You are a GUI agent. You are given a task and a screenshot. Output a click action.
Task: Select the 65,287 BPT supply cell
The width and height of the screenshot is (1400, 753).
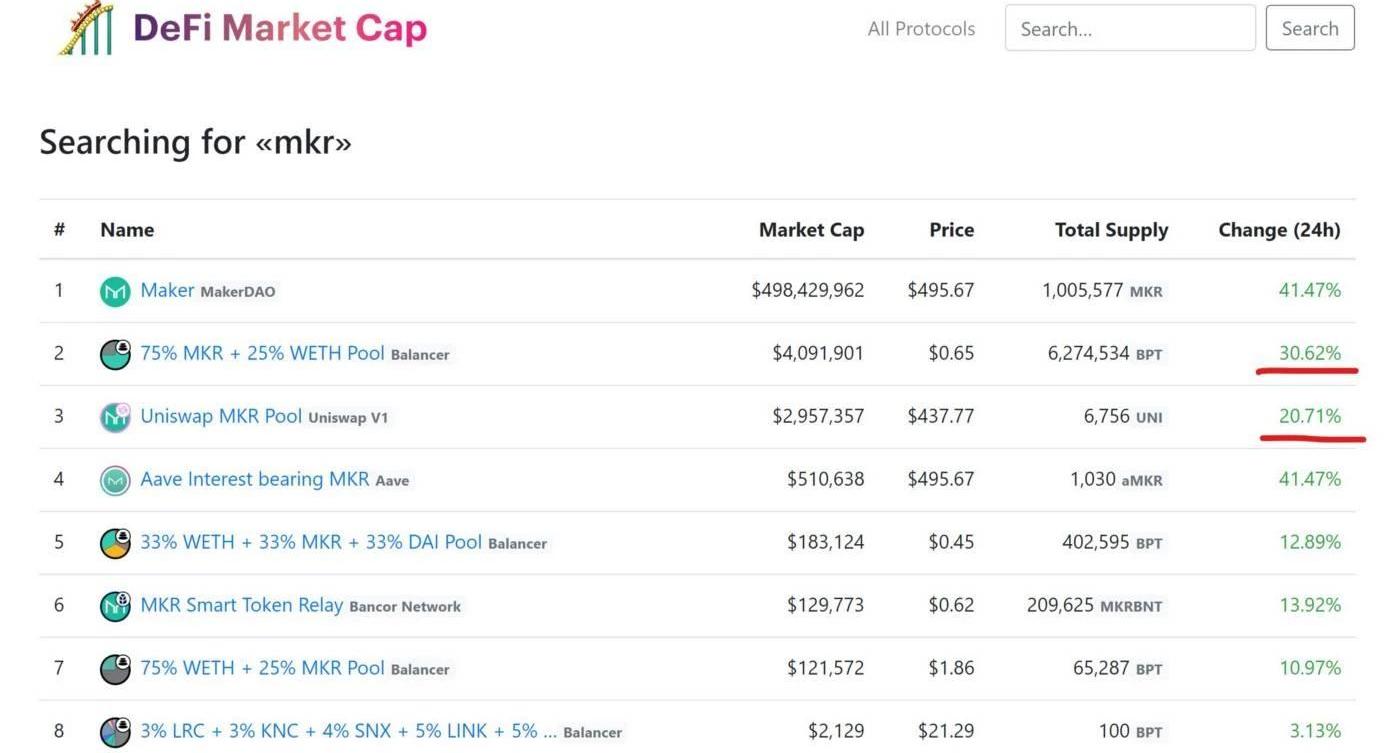point(1118,668)
